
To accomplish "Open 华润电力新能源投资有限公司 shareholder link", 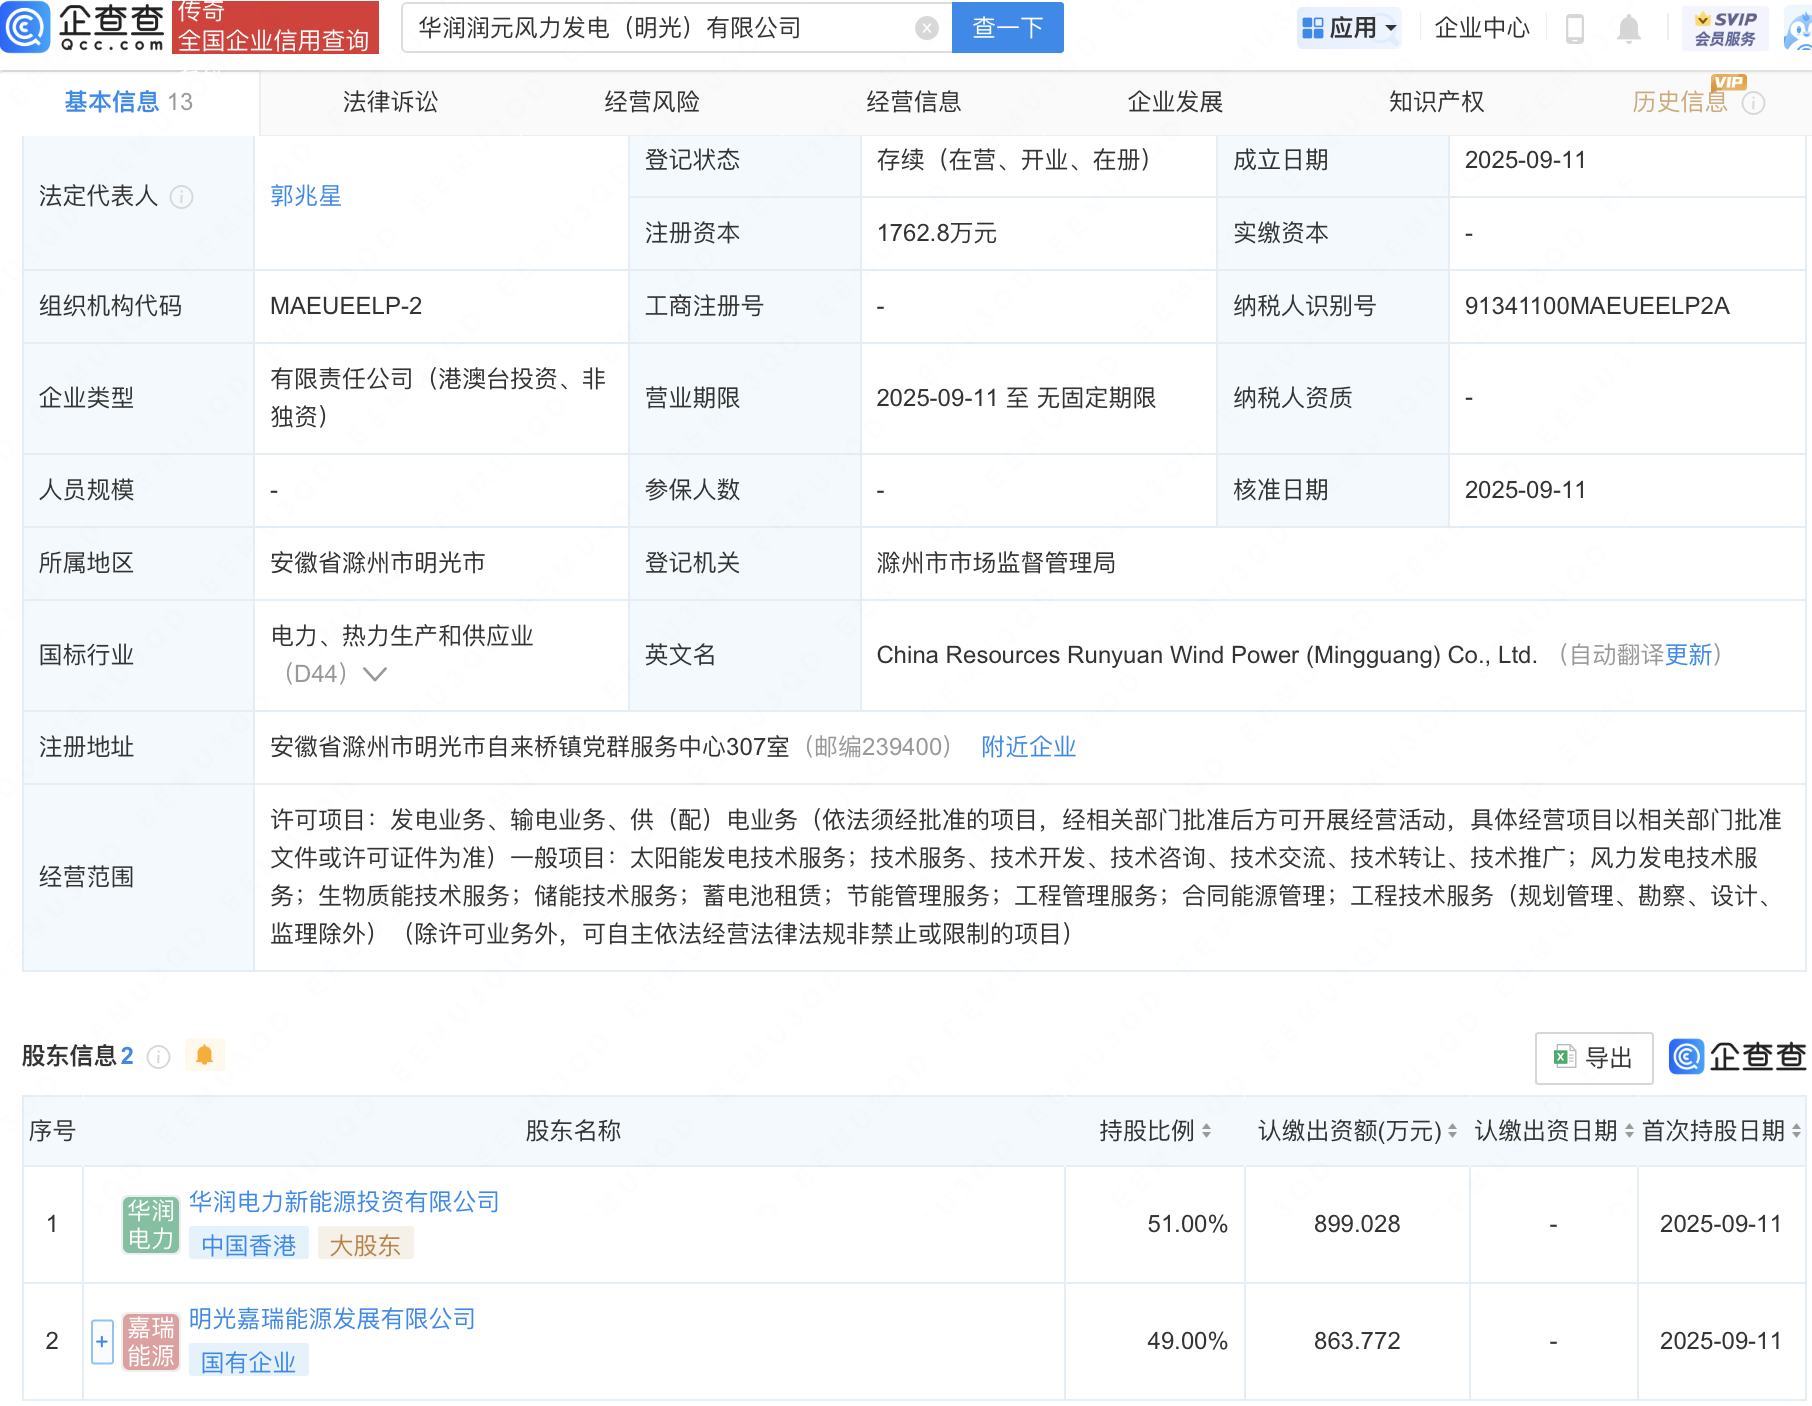I will [x=344, y=1202].
